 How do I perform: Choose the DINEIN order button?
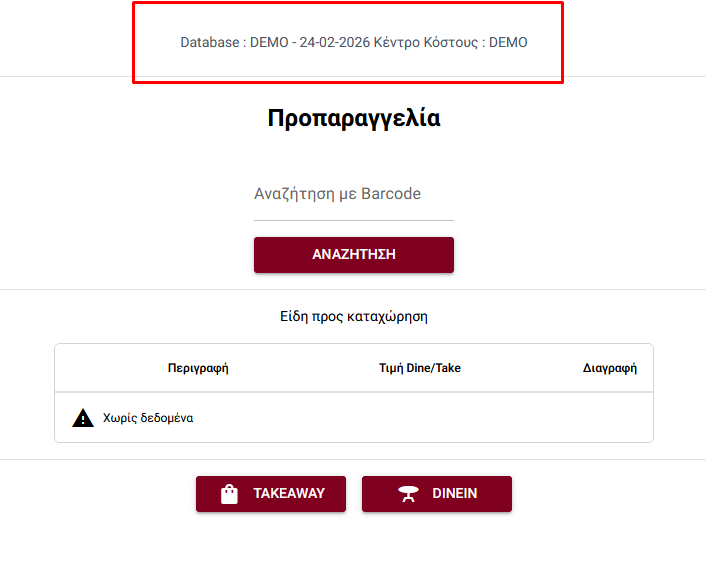436,494
